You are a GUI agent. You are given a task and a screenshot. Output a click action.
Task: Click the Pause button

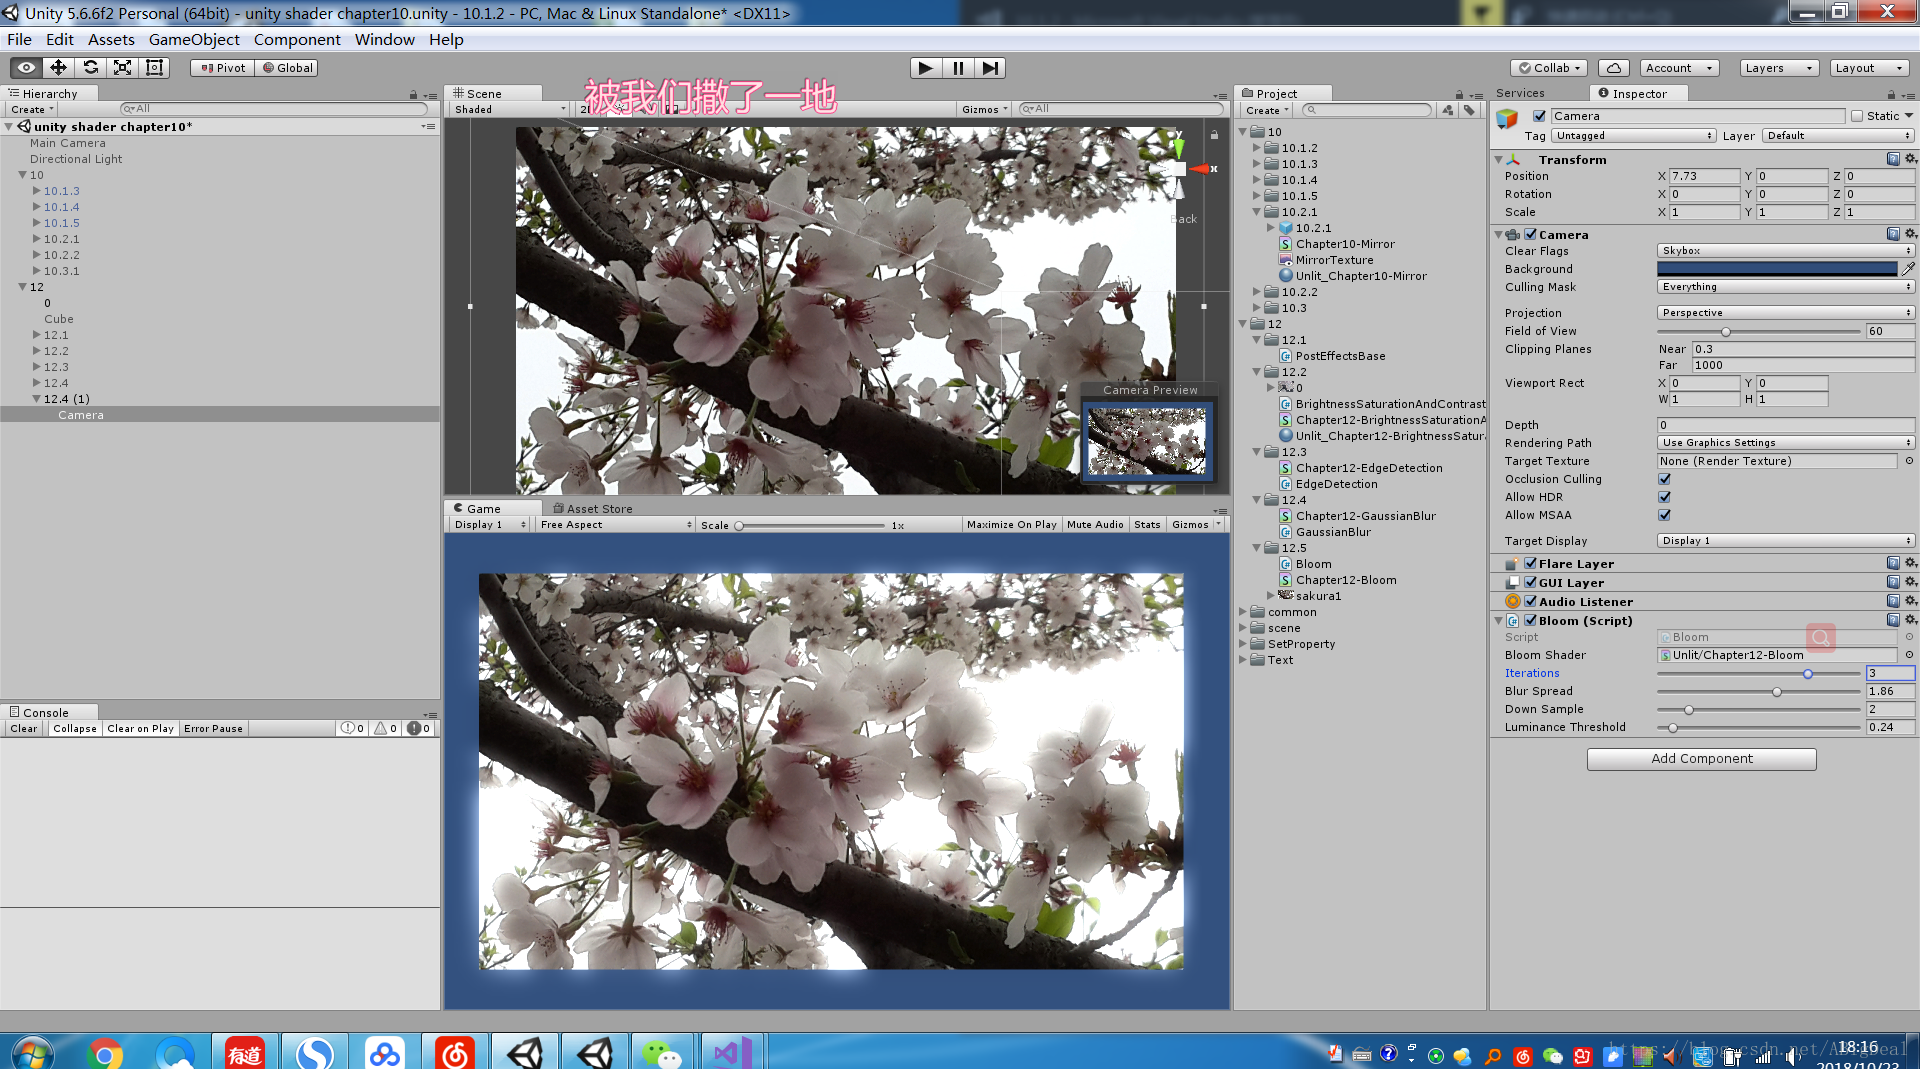[958, 68]
